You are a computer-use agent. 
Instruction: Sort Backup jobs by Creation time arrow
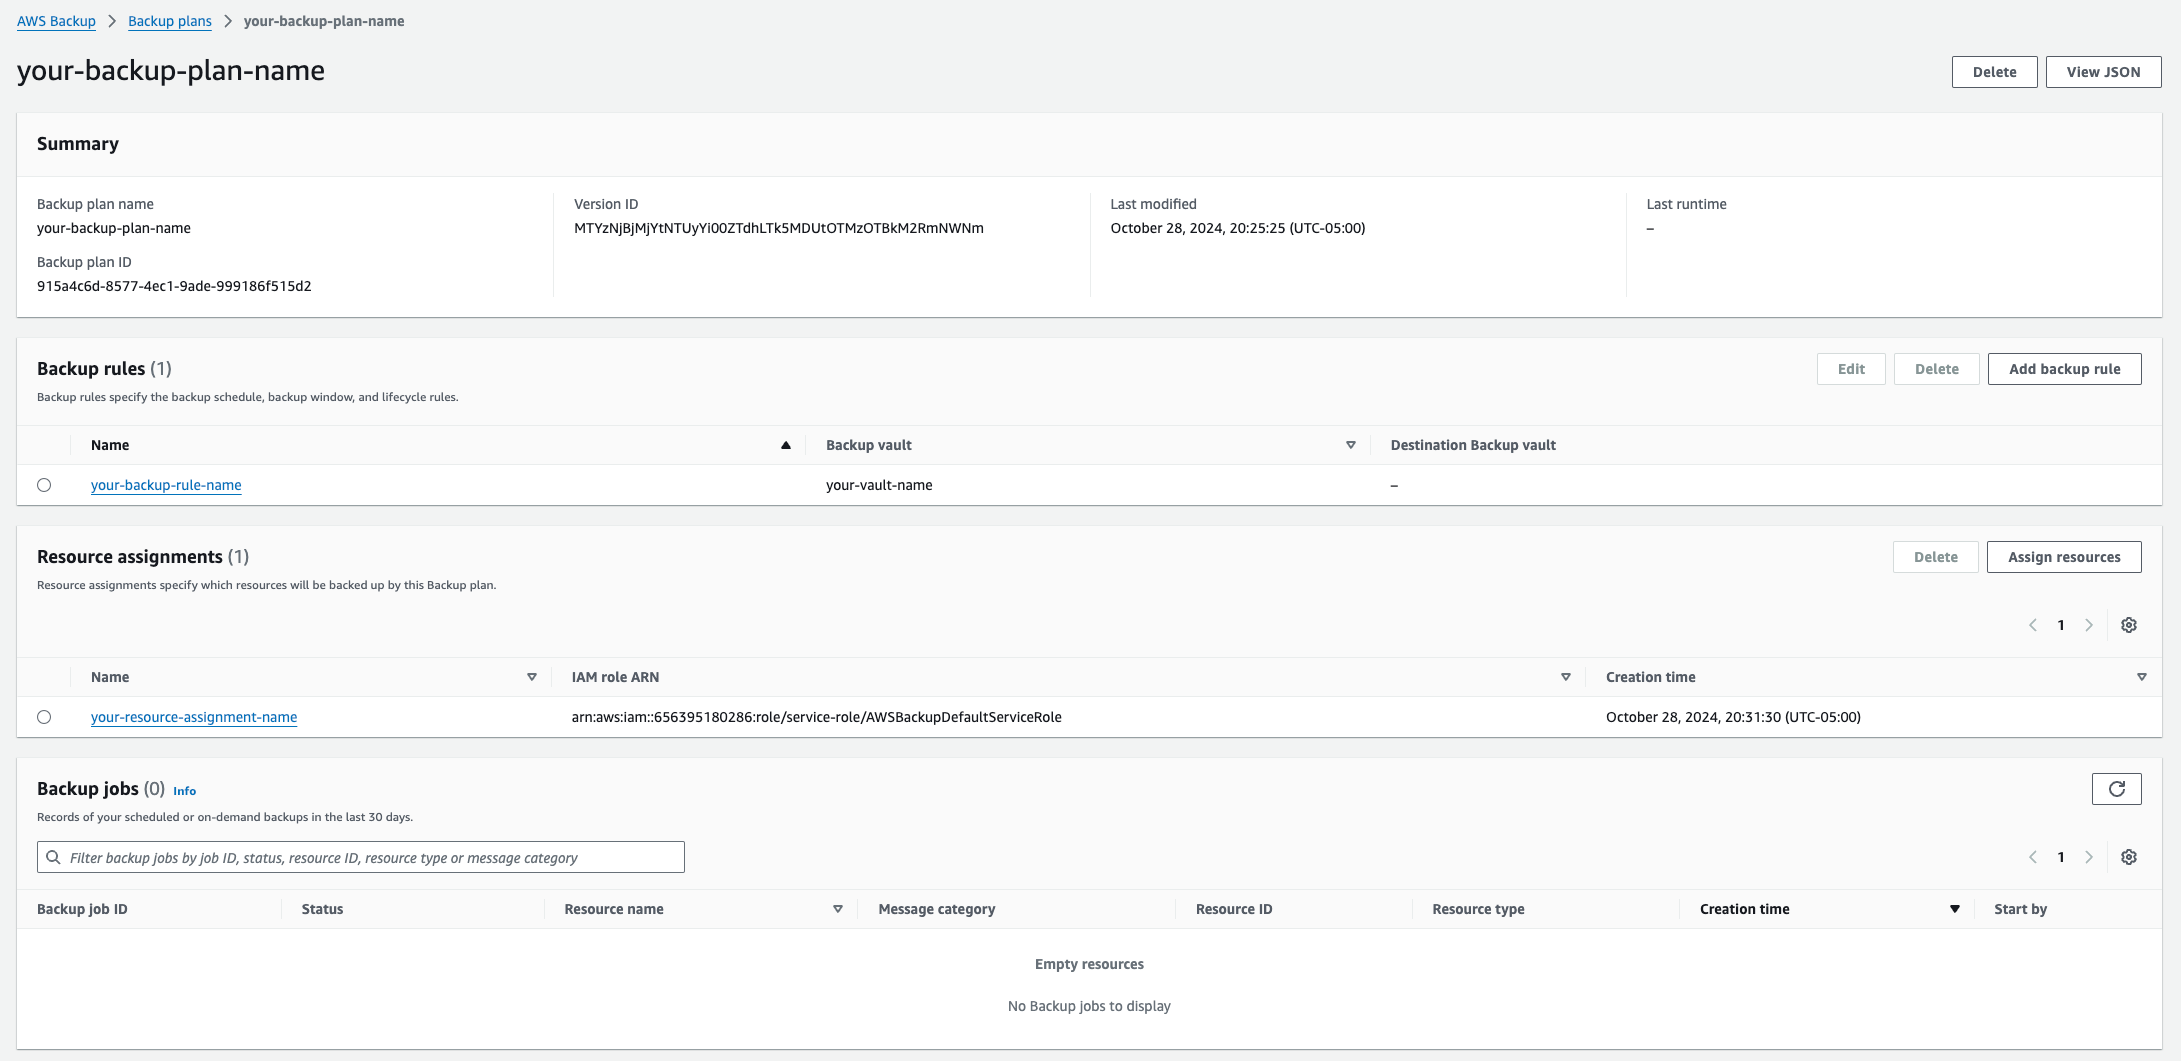[1955, 909]
